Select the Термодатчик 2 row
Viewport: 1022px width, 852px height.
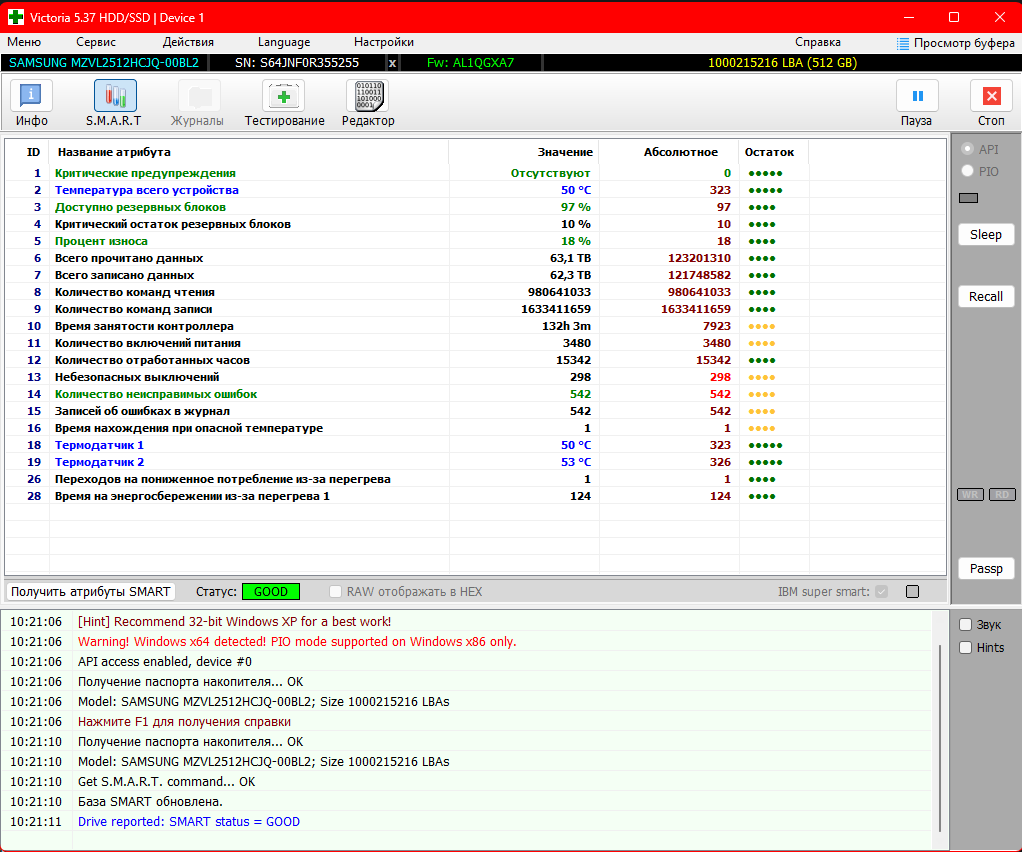click(x=474, y=462)
